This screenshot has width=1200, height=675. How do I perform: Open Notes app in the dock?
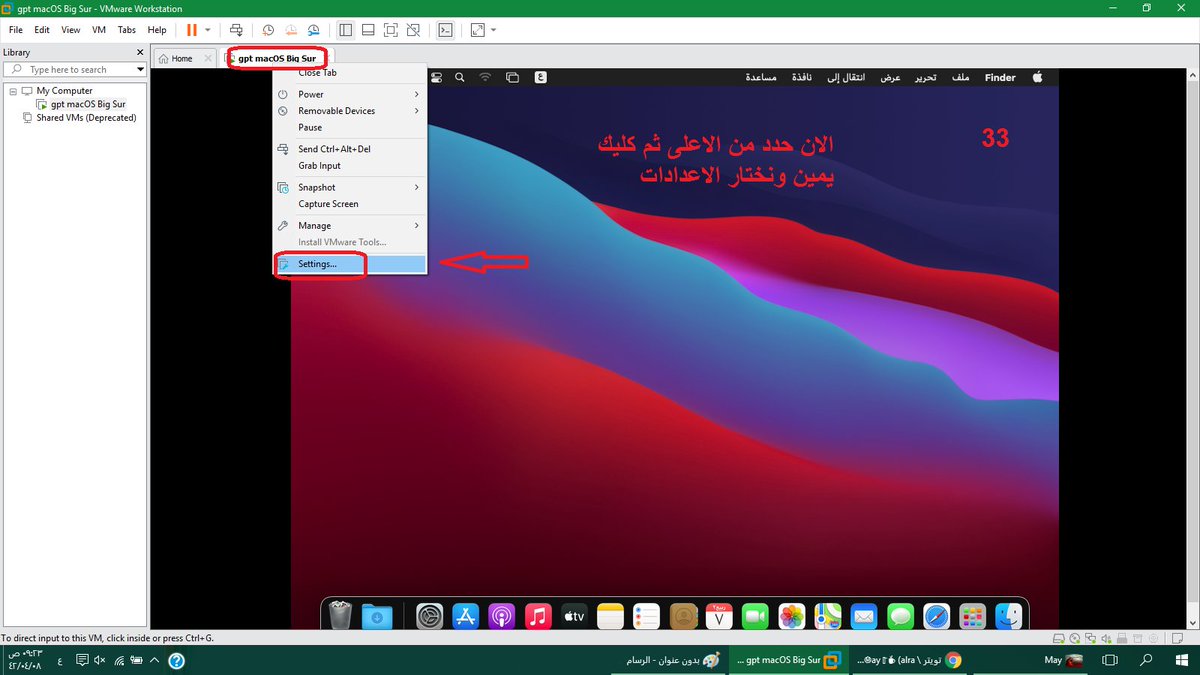[610, 616]
